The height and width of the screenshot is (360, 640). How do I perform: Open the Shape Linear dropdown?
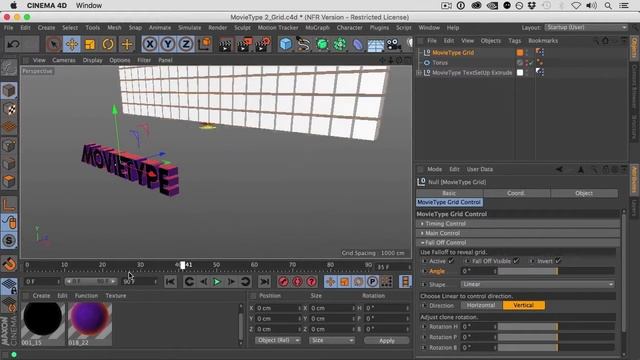538,284
